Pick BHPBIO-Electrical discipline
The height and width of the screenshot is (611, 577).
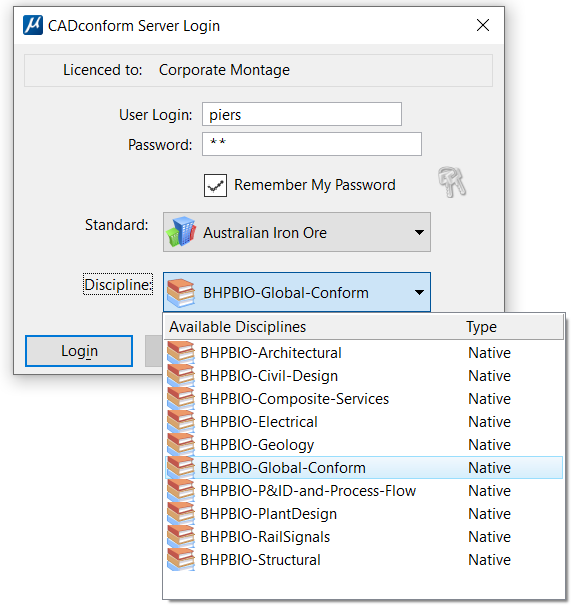[x=364, y=422]
